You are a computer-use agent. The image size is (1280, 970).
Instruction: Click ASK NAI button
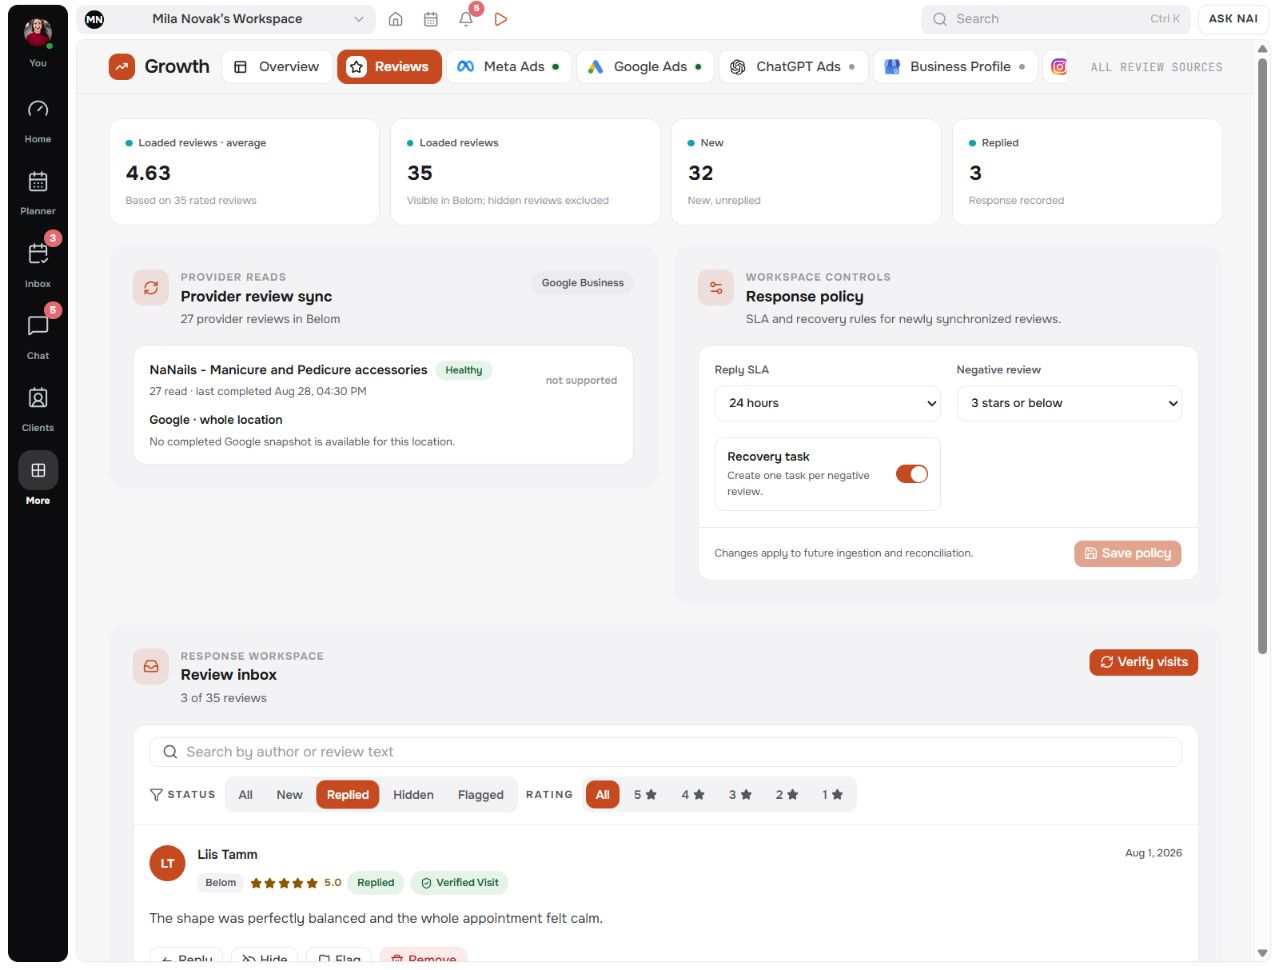(1233, 19)
